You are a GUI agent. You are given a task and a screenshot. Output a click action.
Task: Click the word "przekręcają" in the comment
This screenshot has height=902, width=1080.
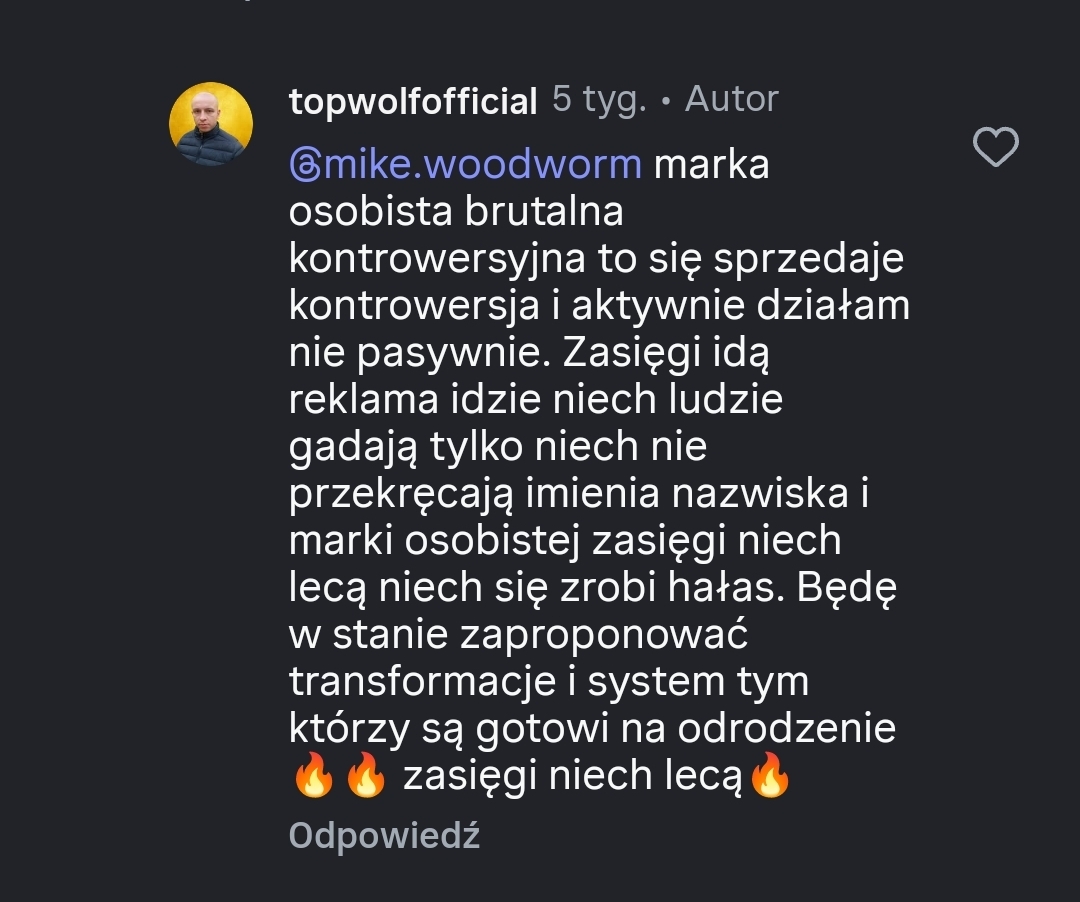coord(400,494)
